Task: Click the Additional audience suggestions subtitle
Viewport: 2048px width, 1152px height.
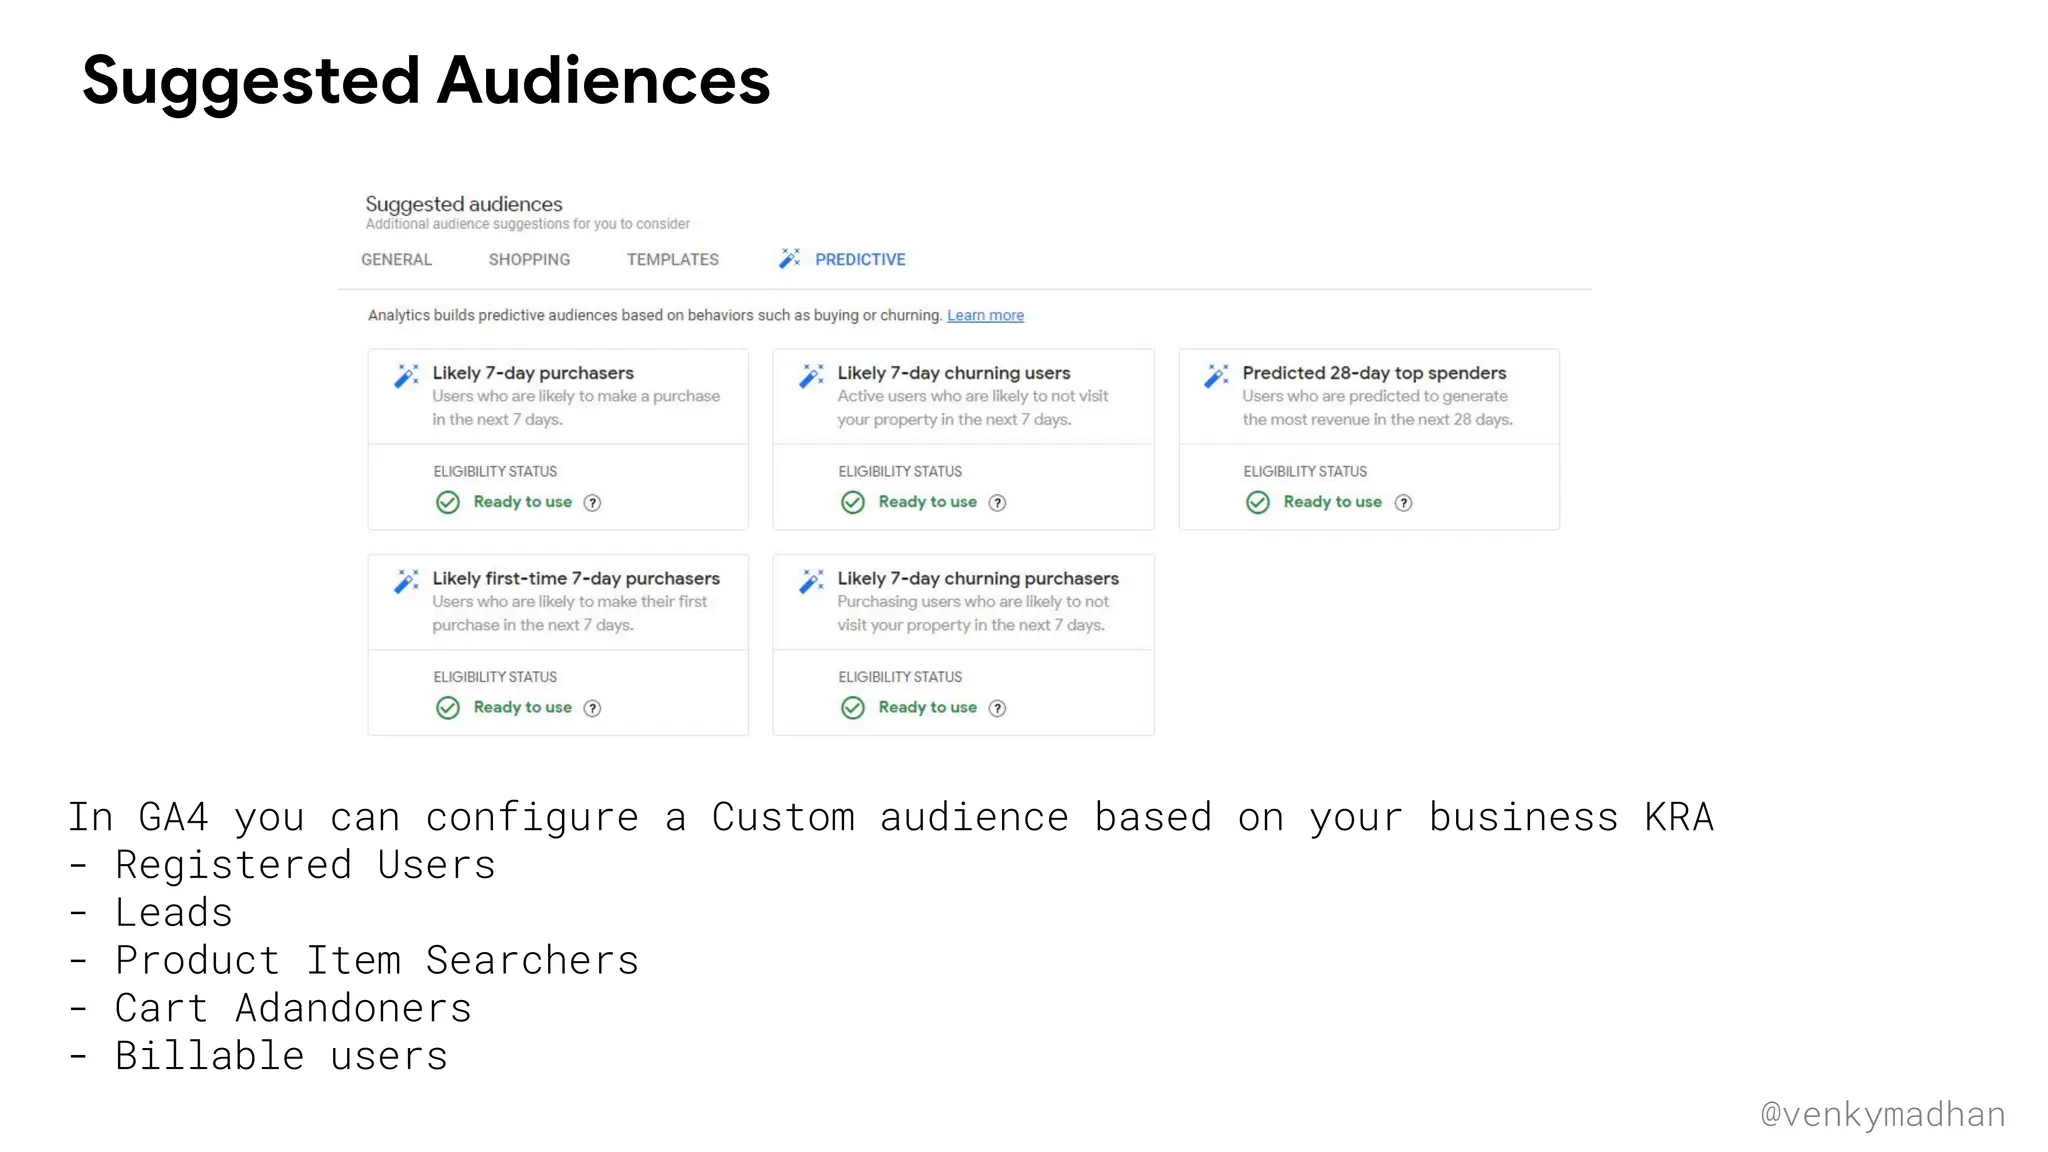Action: tap(527, 224)
